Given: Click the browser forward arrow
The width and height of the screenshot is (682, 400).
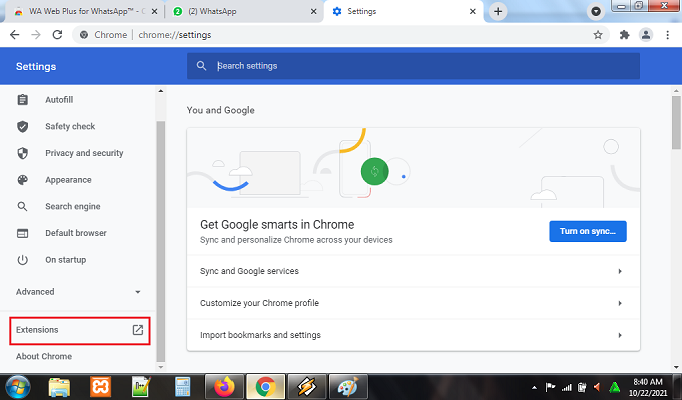Looking at the screenshot, I should pos(36,35).
